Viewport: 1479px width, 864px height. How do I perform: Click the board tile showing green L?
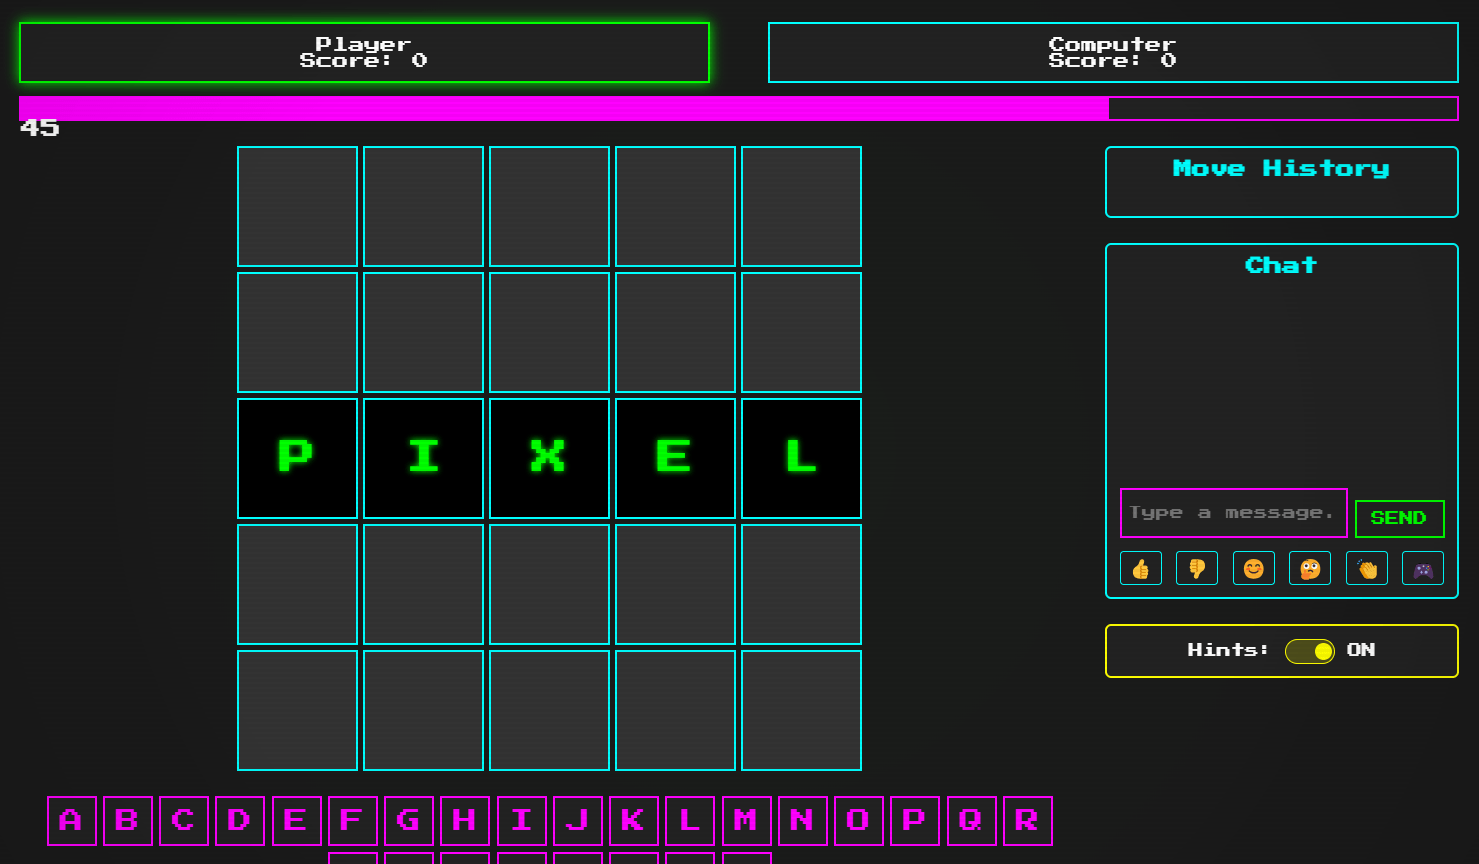click(801, 458)
